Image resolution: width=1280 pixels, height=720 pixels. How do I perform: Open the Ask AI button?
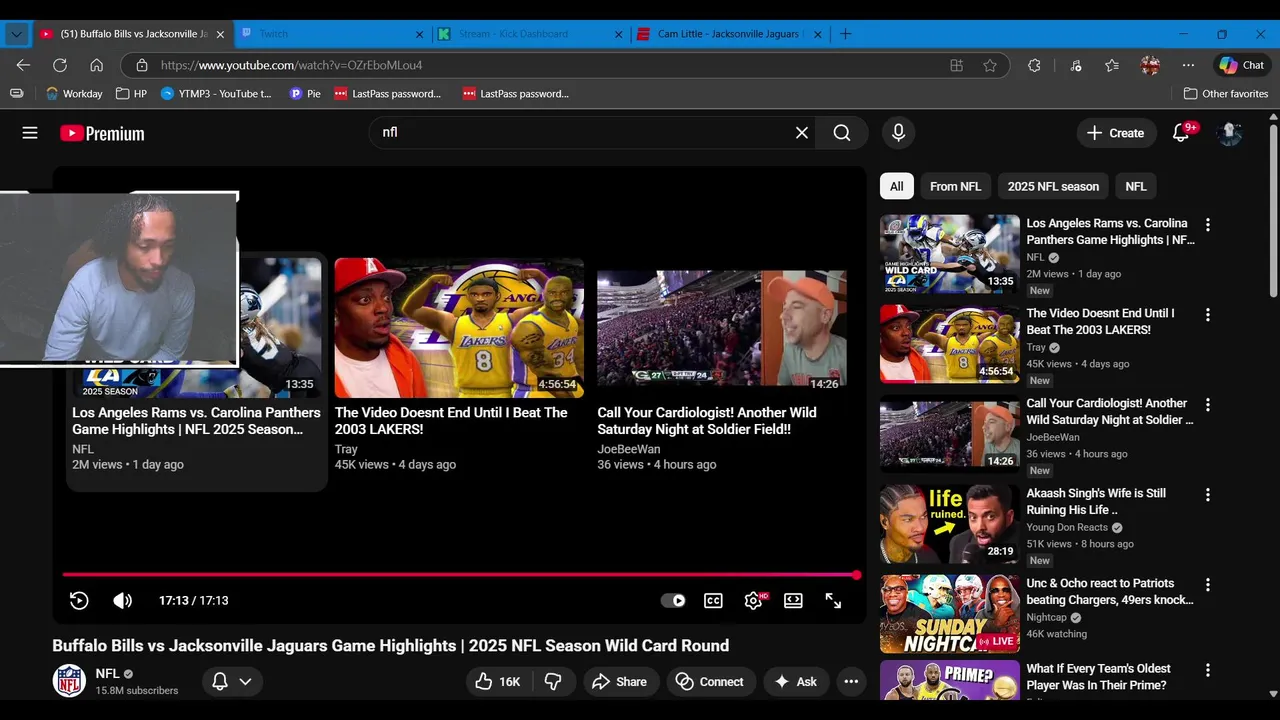(x=796, y=682)
